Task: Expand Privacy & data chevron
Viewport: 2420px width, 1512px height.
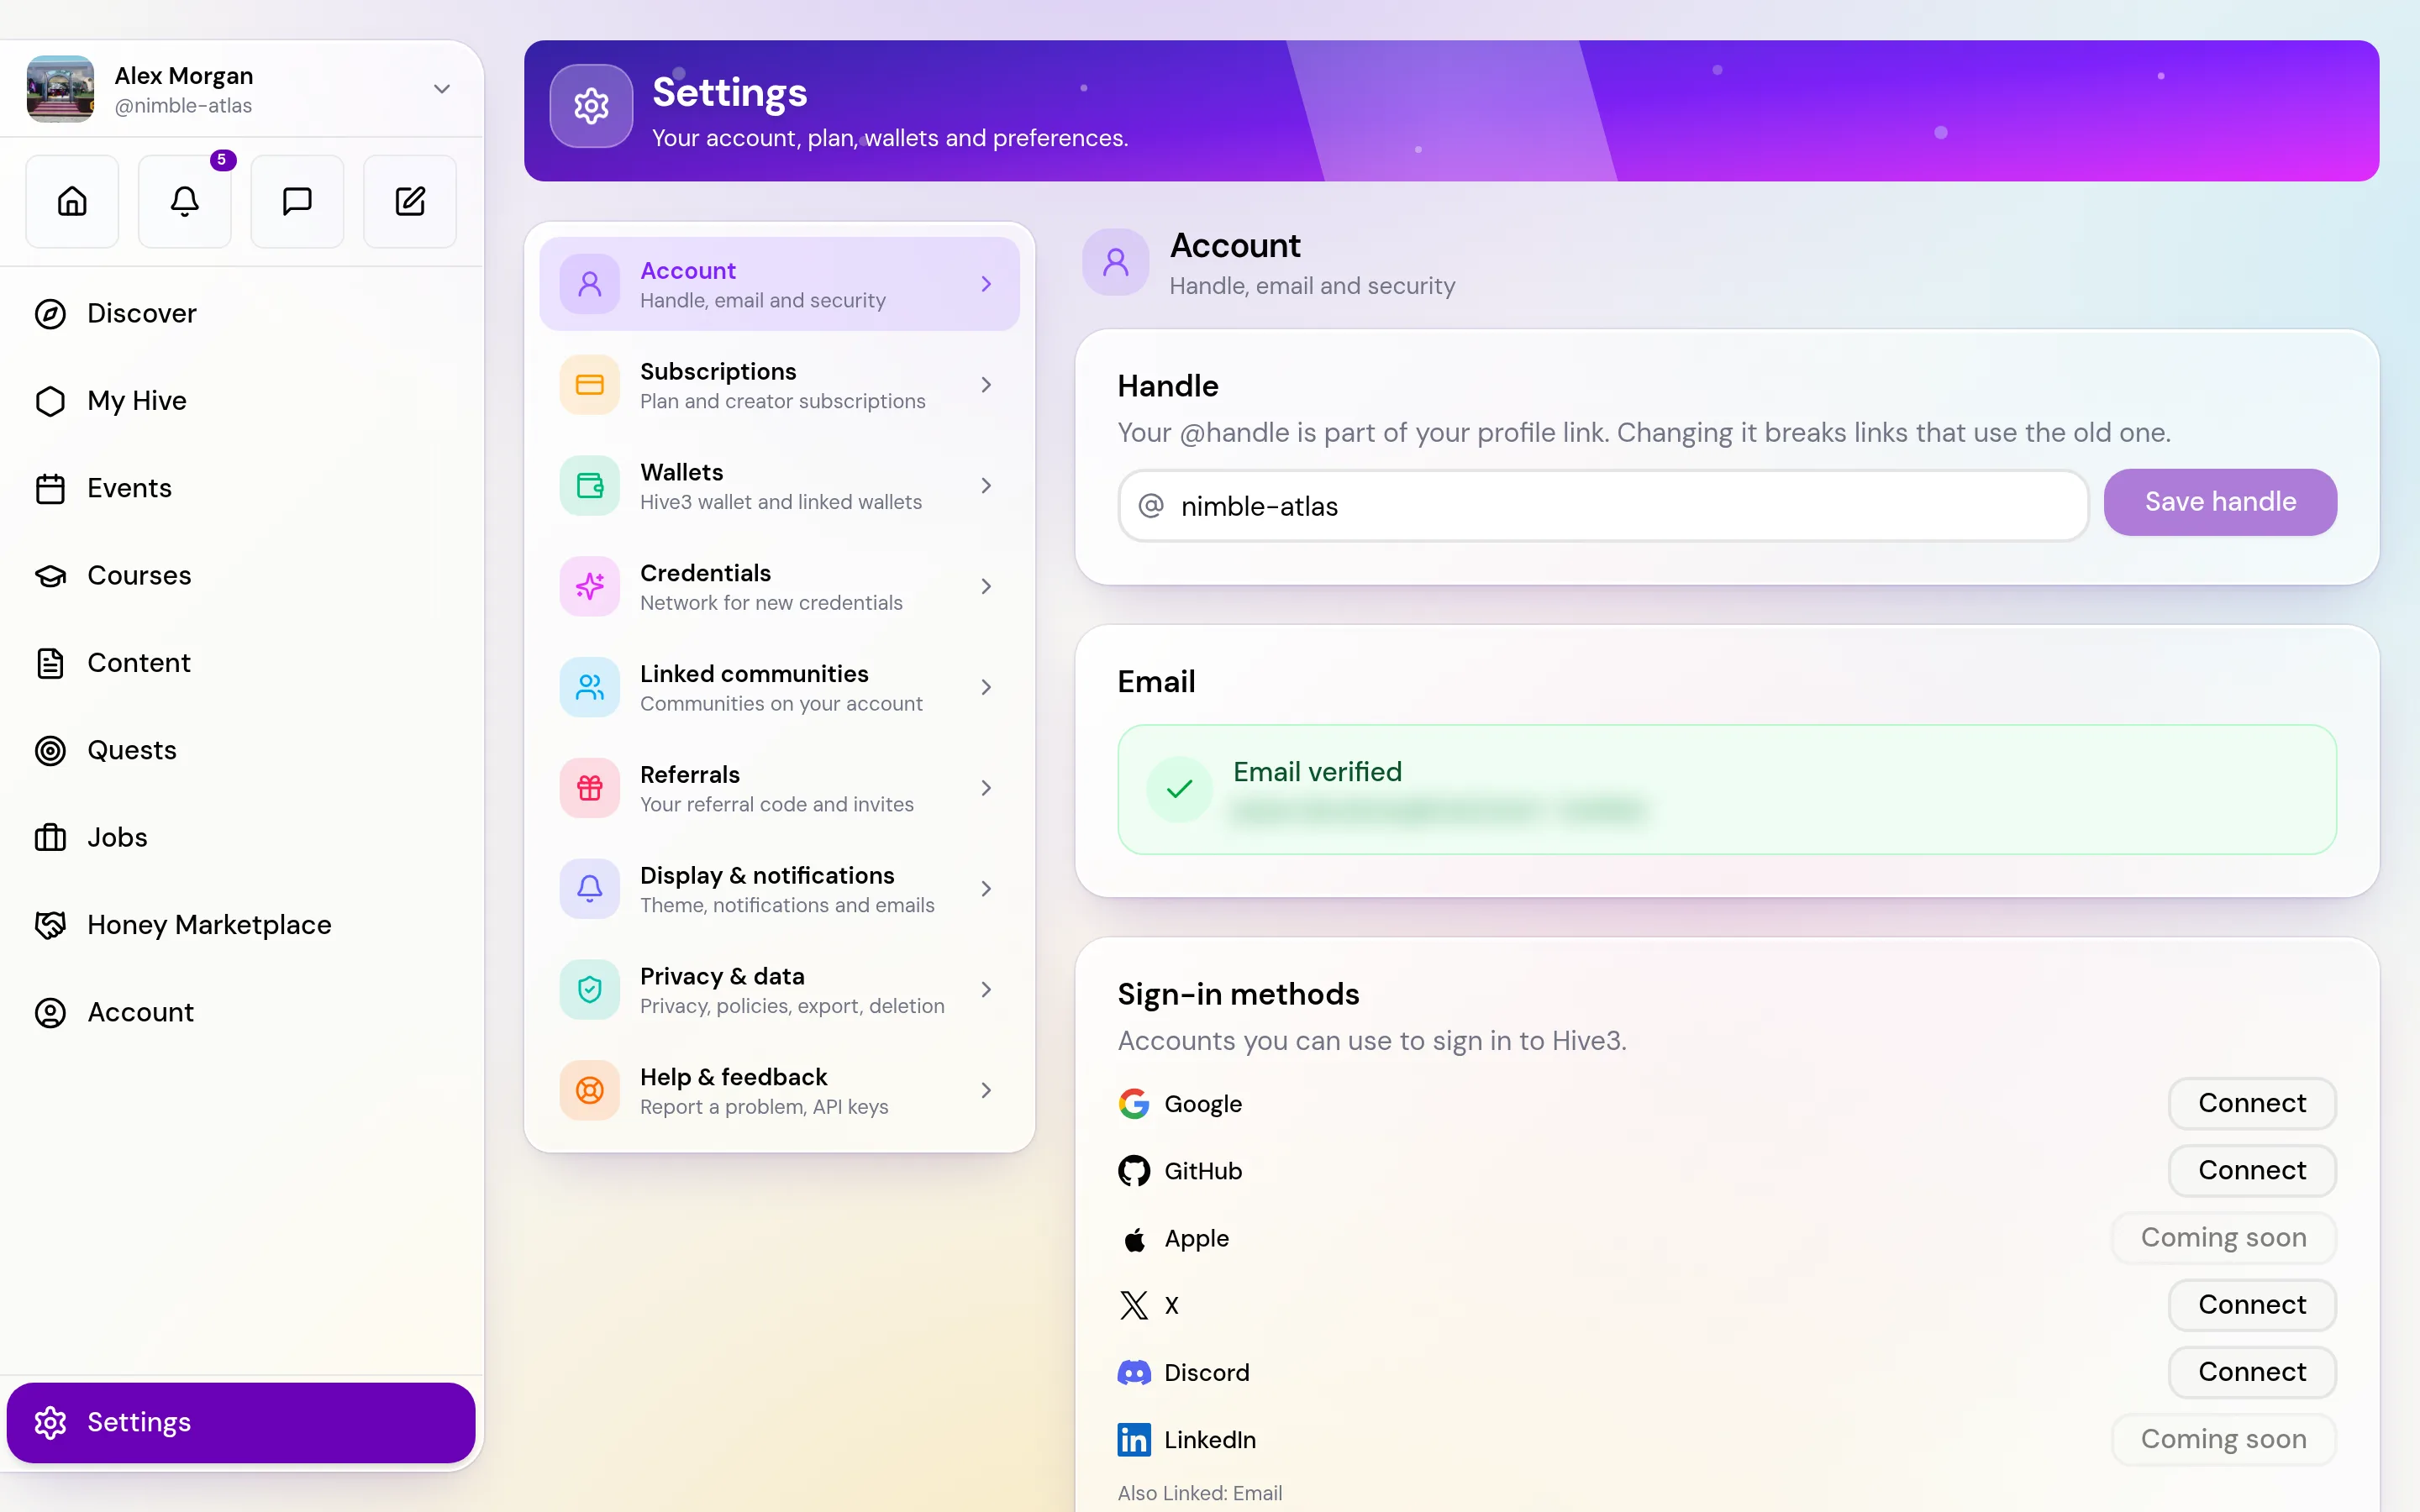Action: pos(986,990)
